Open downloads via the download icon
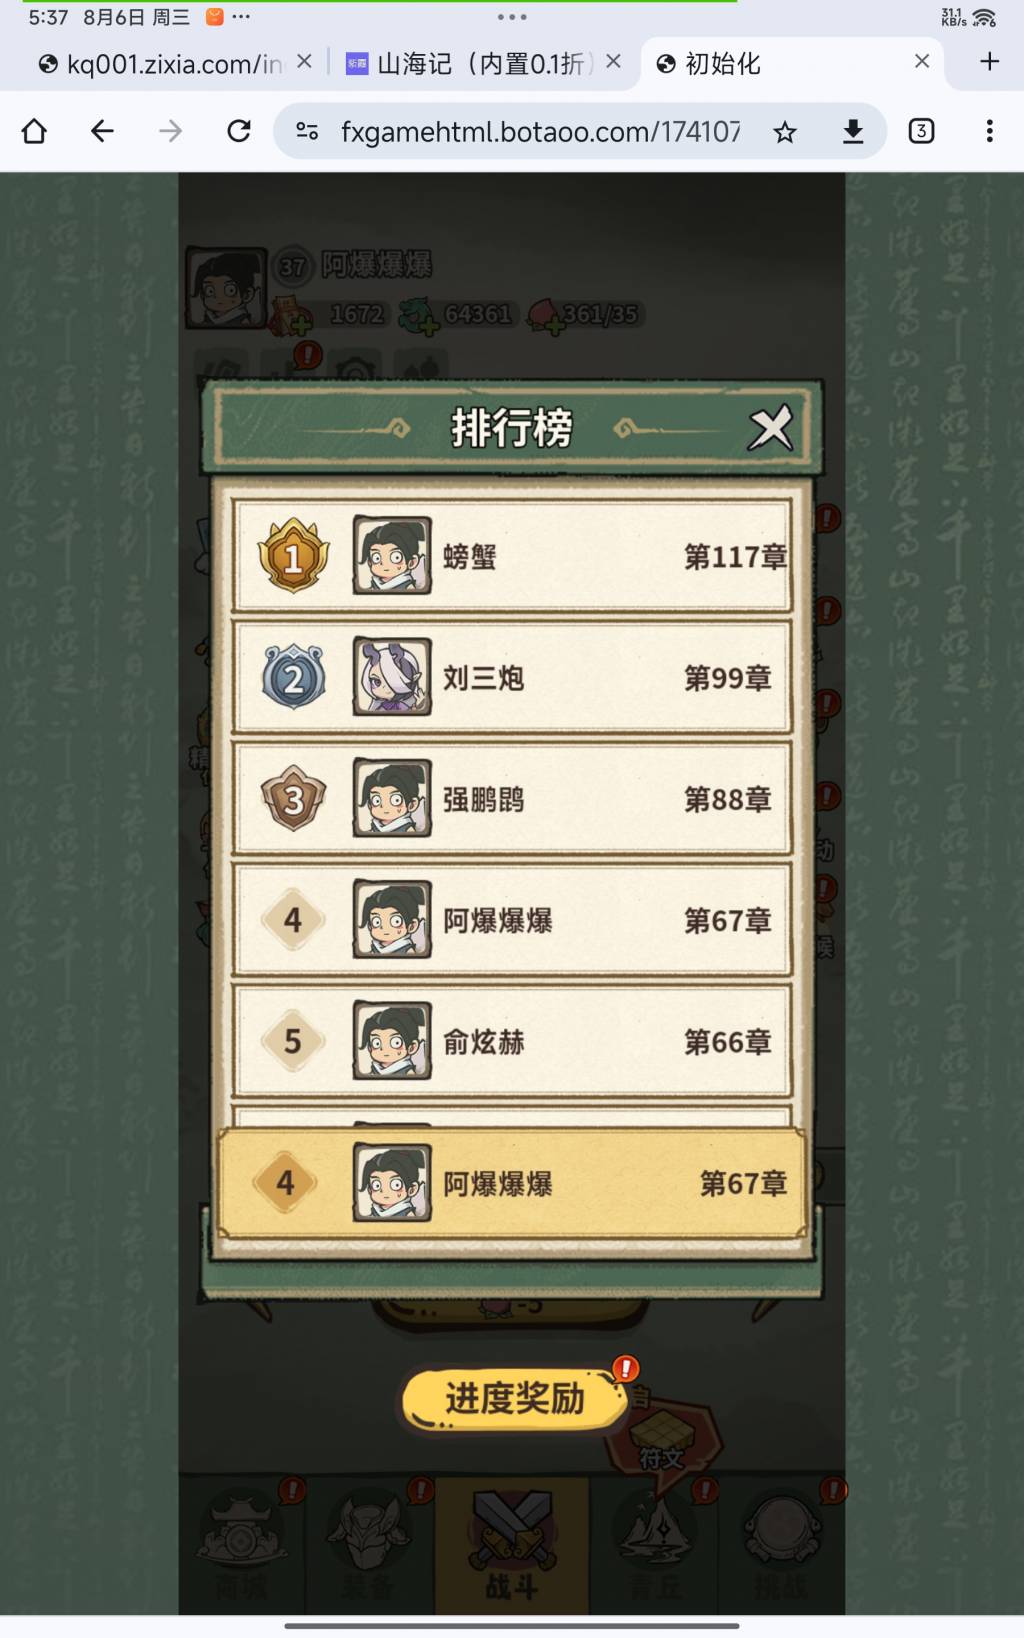Viewport: 1024px width, 1638px height. 853,131
